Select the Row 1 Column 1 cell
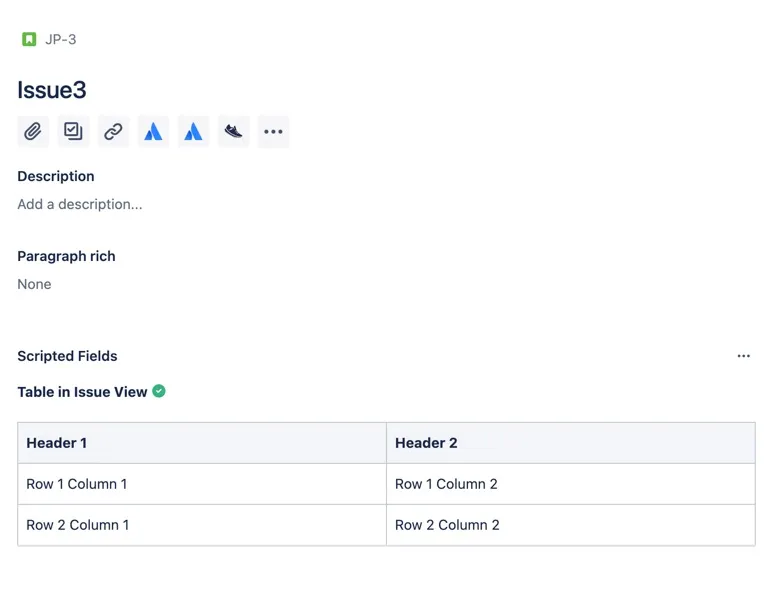Screen dimensions: 774x600 click(x=202, y=484)
